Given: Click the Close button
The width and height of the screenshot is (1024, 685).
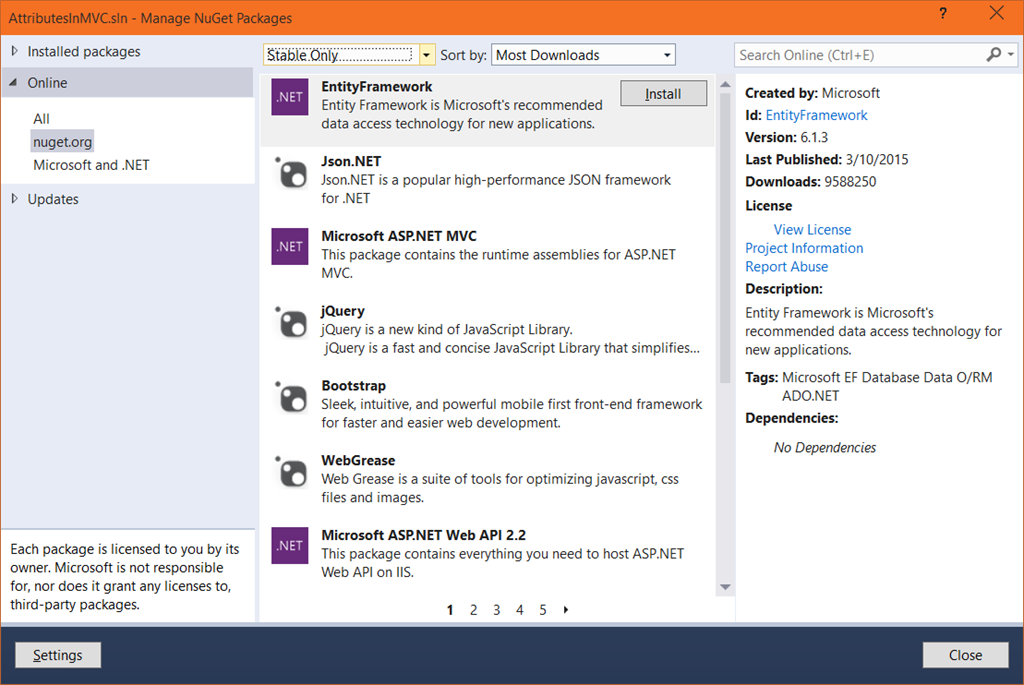Looking at the screenshot, I should point(965,655).
